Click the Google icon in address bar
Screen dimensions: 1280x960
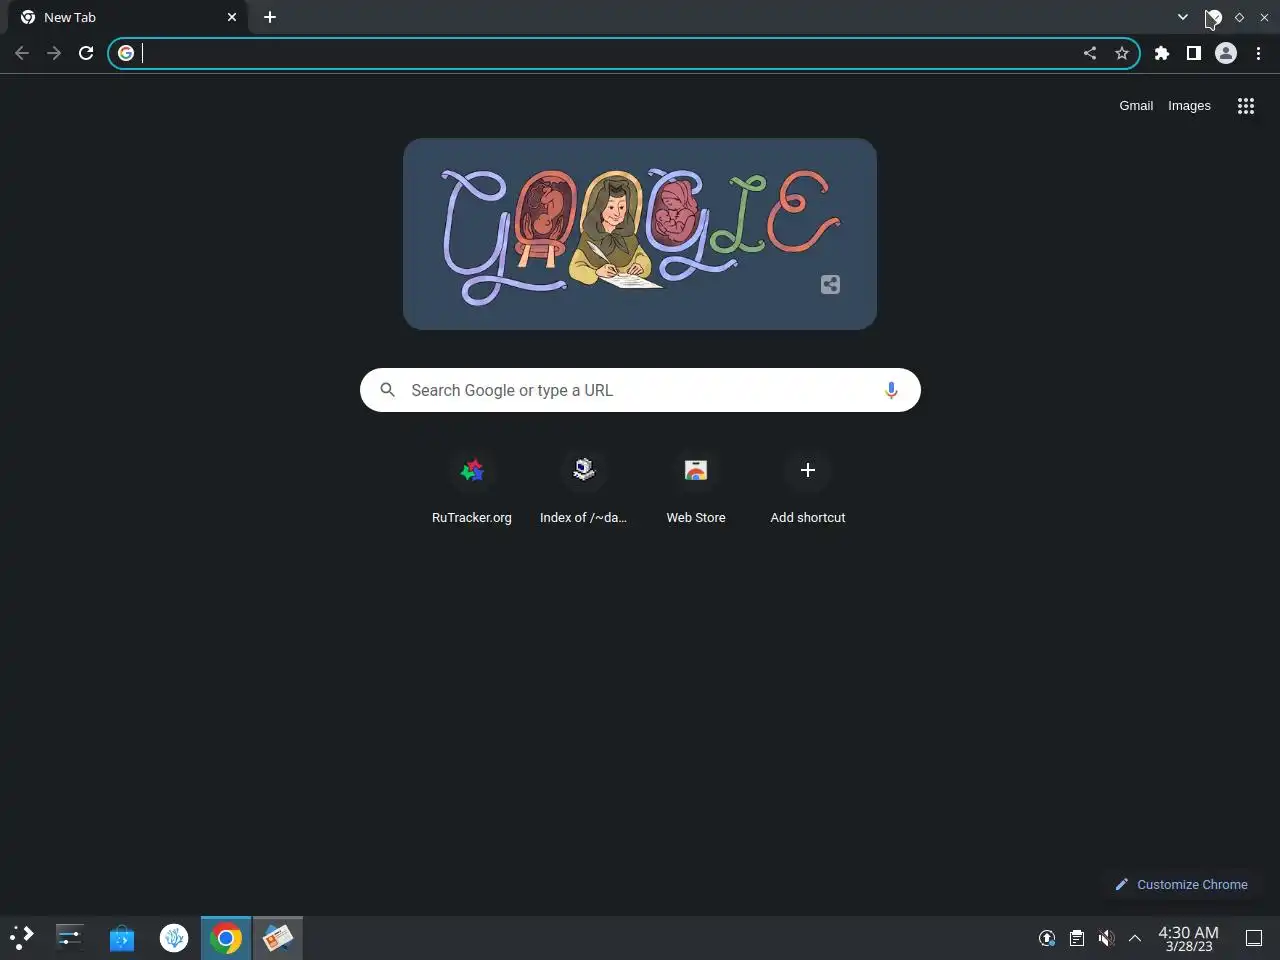126,53
